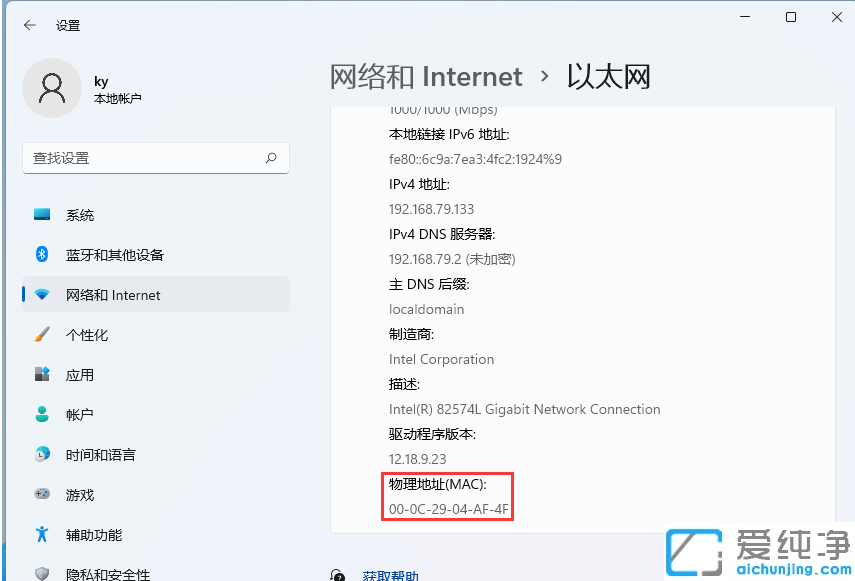Open 应用 settings
The height and width of the screenshot is (581, 855).
click(x=79, y=375)
